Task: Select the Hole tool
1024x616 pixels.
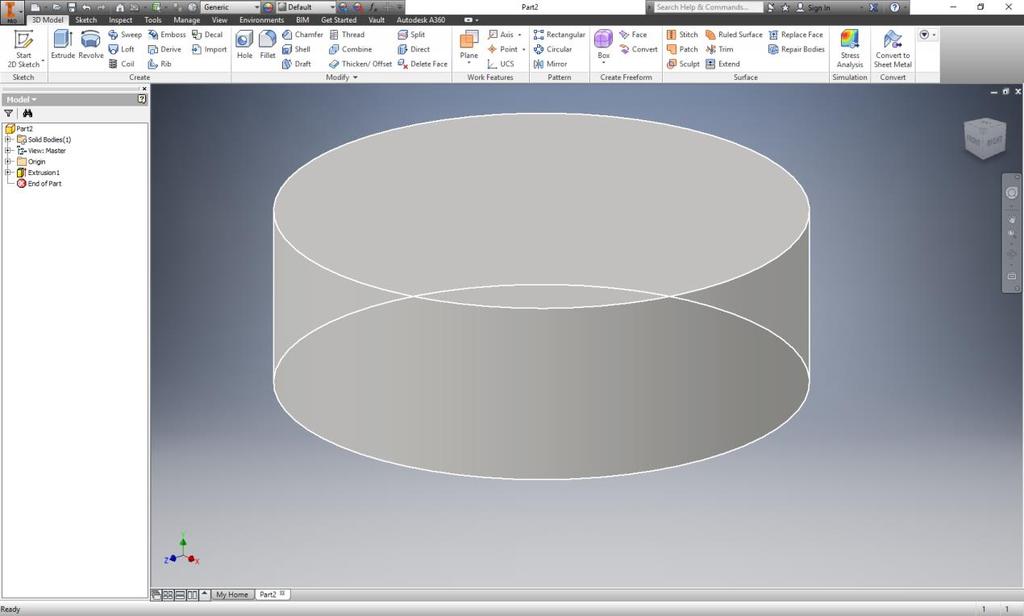Action: tap(244, 45)
